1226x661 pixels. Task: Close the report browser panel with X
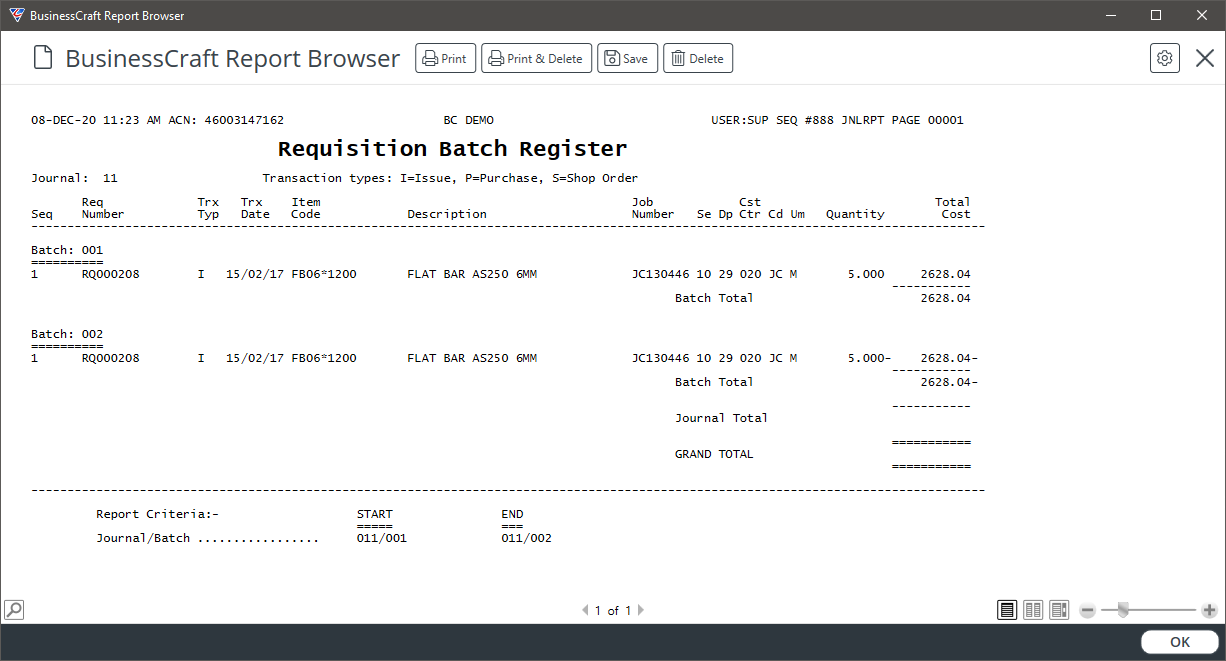click(1205, 58)
